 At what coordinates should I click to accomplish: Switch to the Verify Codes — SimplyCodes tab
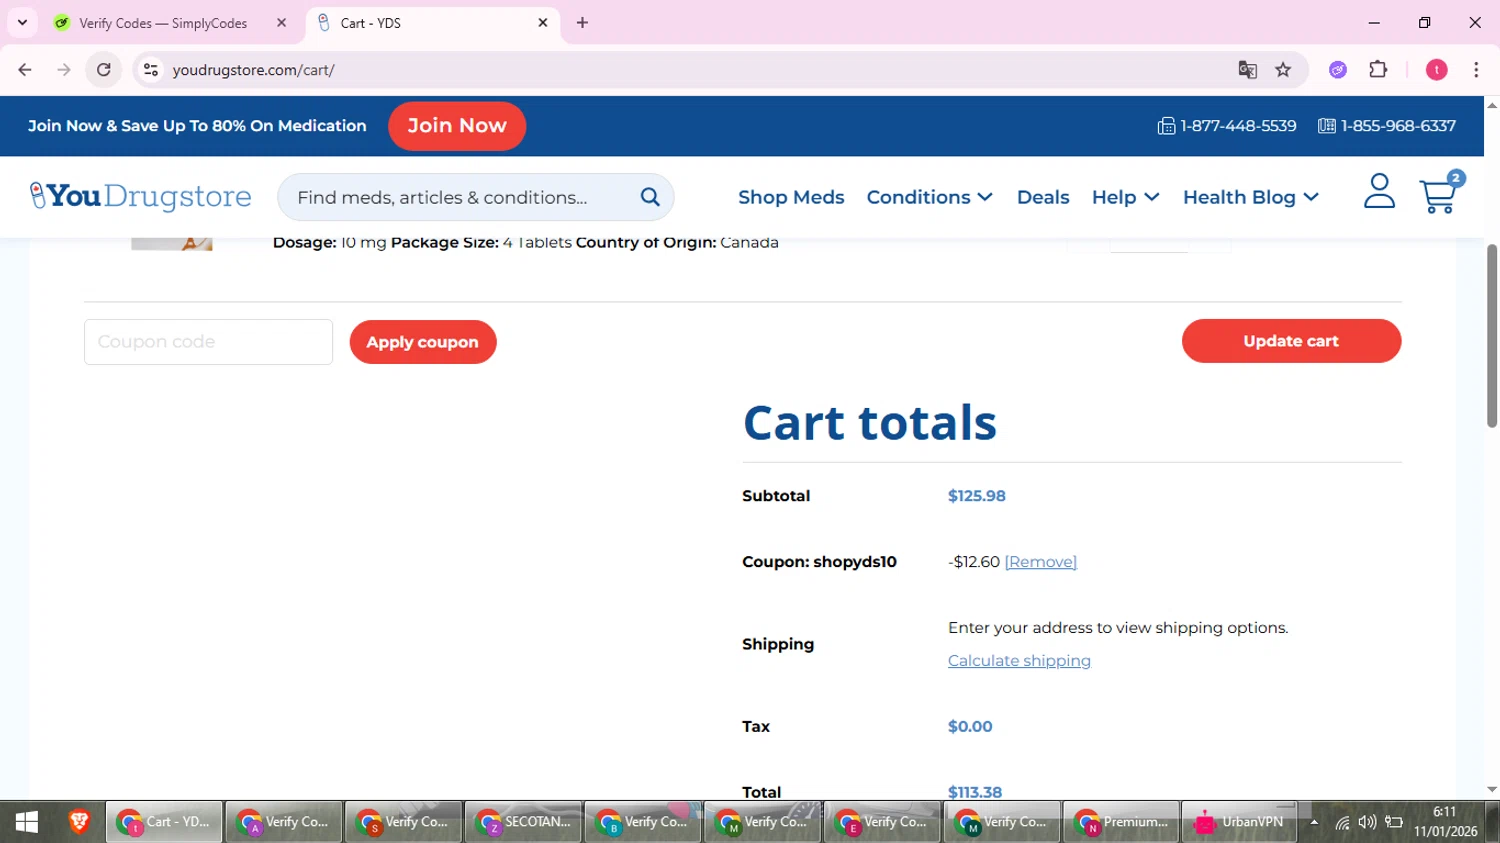click(168, 22)
